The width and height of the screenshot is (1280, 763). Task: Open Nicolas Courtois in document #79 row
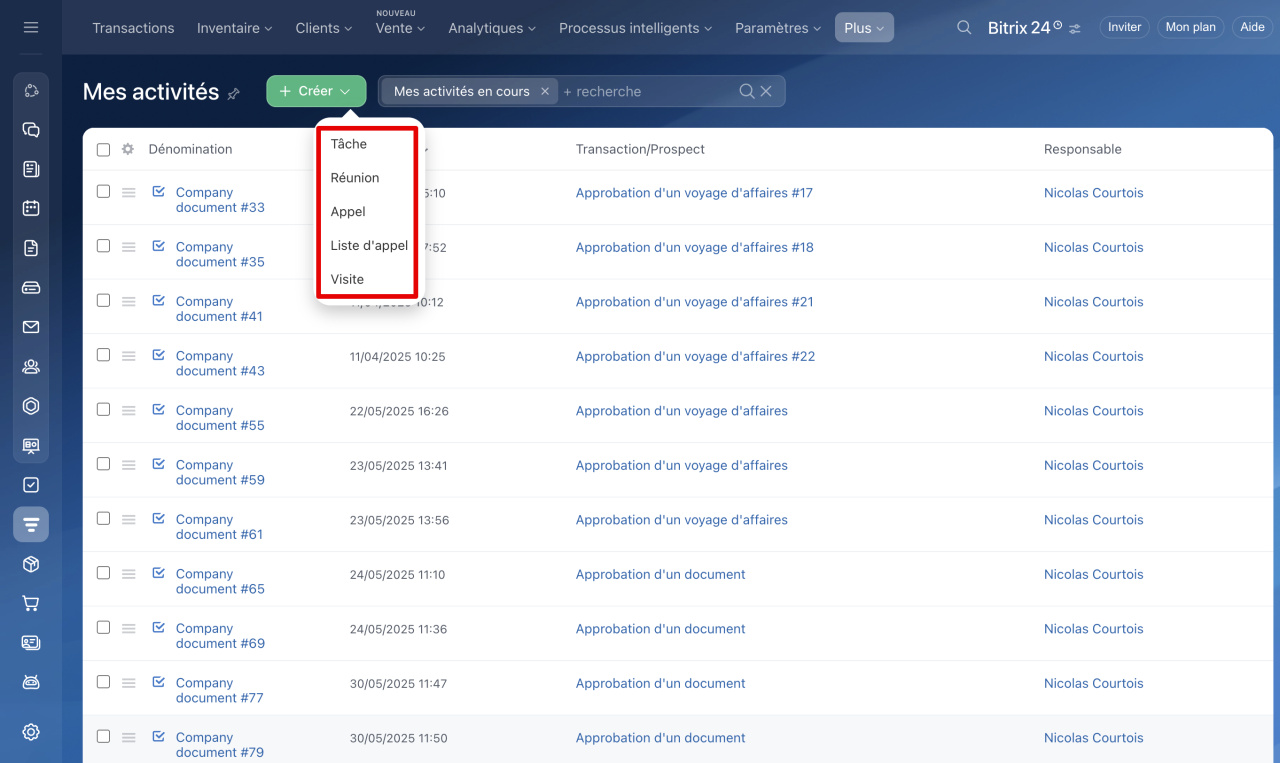1093,738
